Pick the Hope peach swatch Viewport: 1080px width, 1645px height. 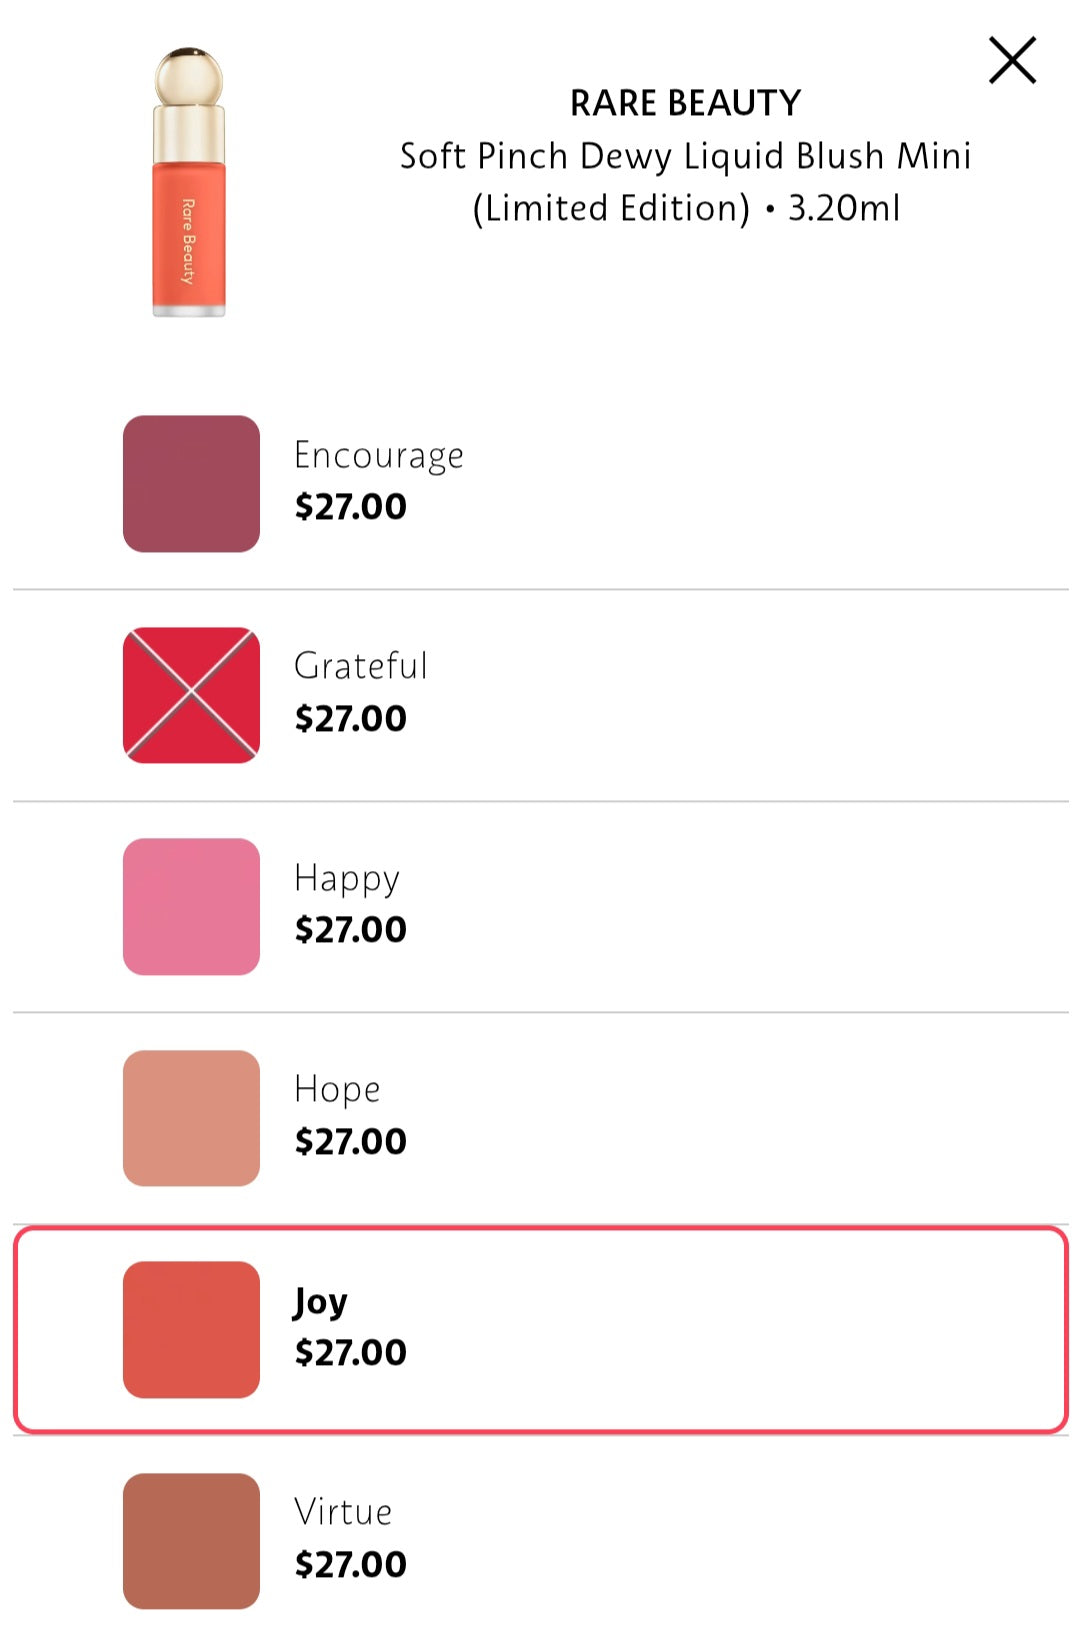click(x=191, y=1118)
